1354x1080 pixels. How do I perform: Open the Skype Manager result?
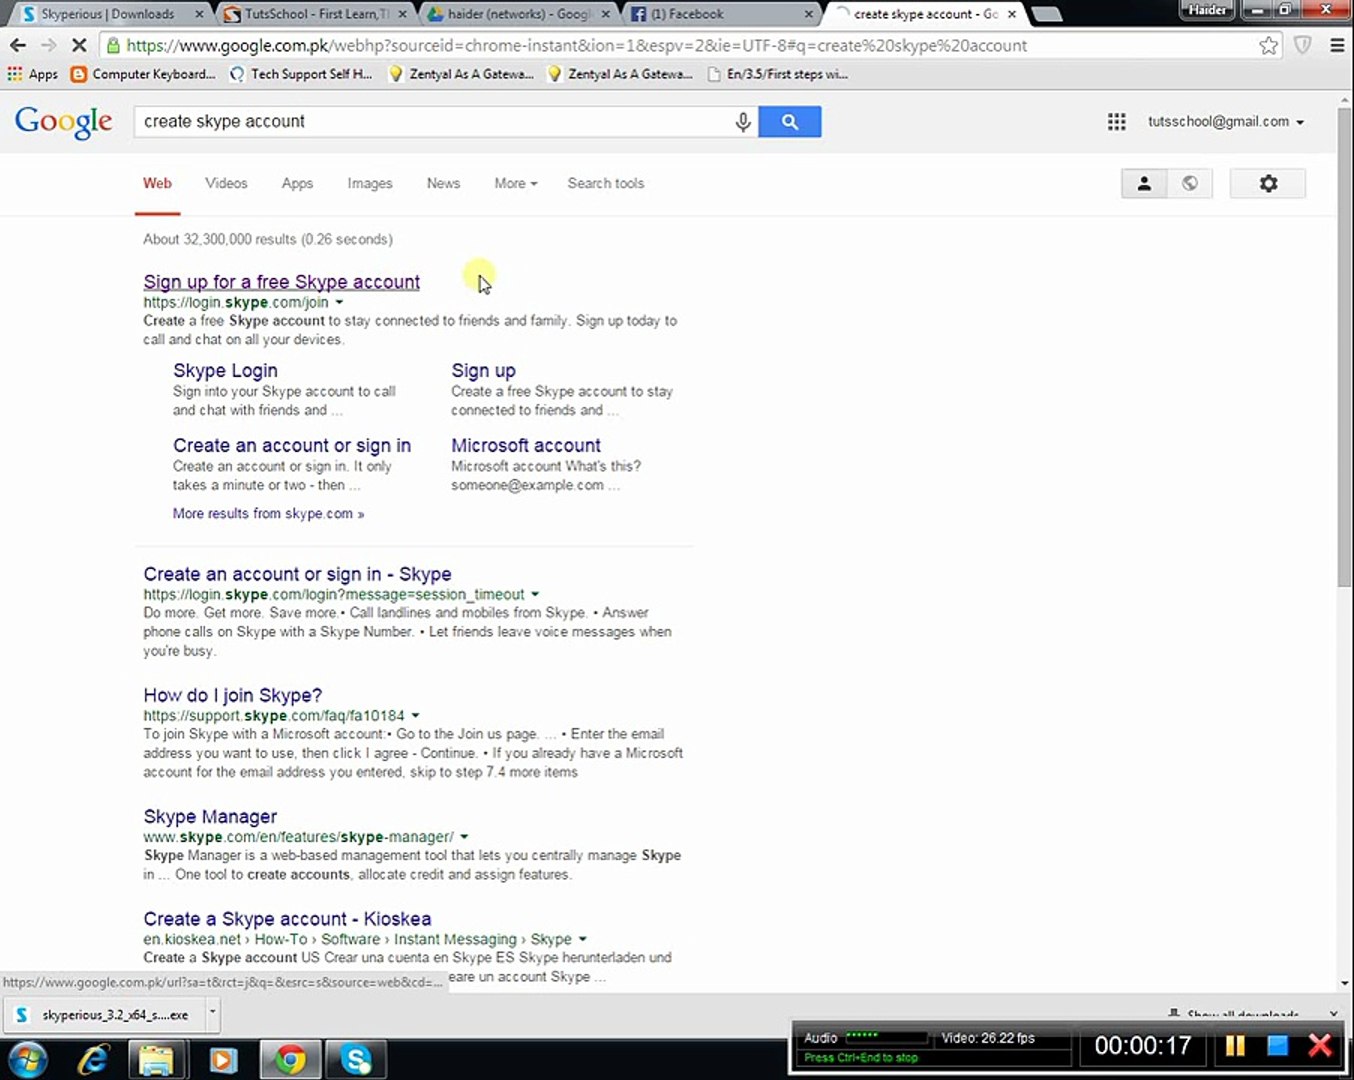point(210,816)
